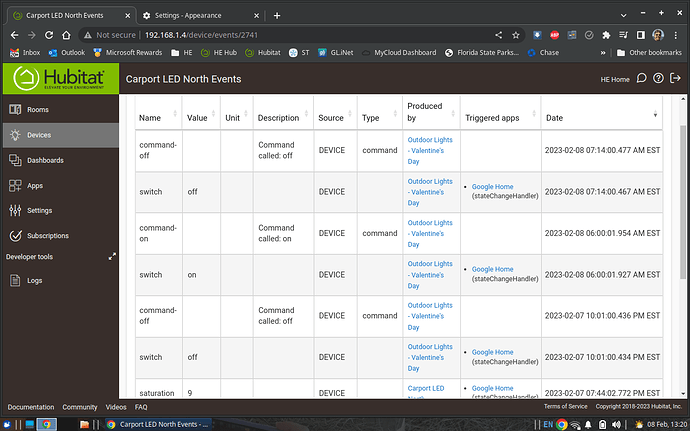Viewport: 690px width, 431px height.
Task: Open the MyCloud Dashboard bookmark
Action: [399, 52]
